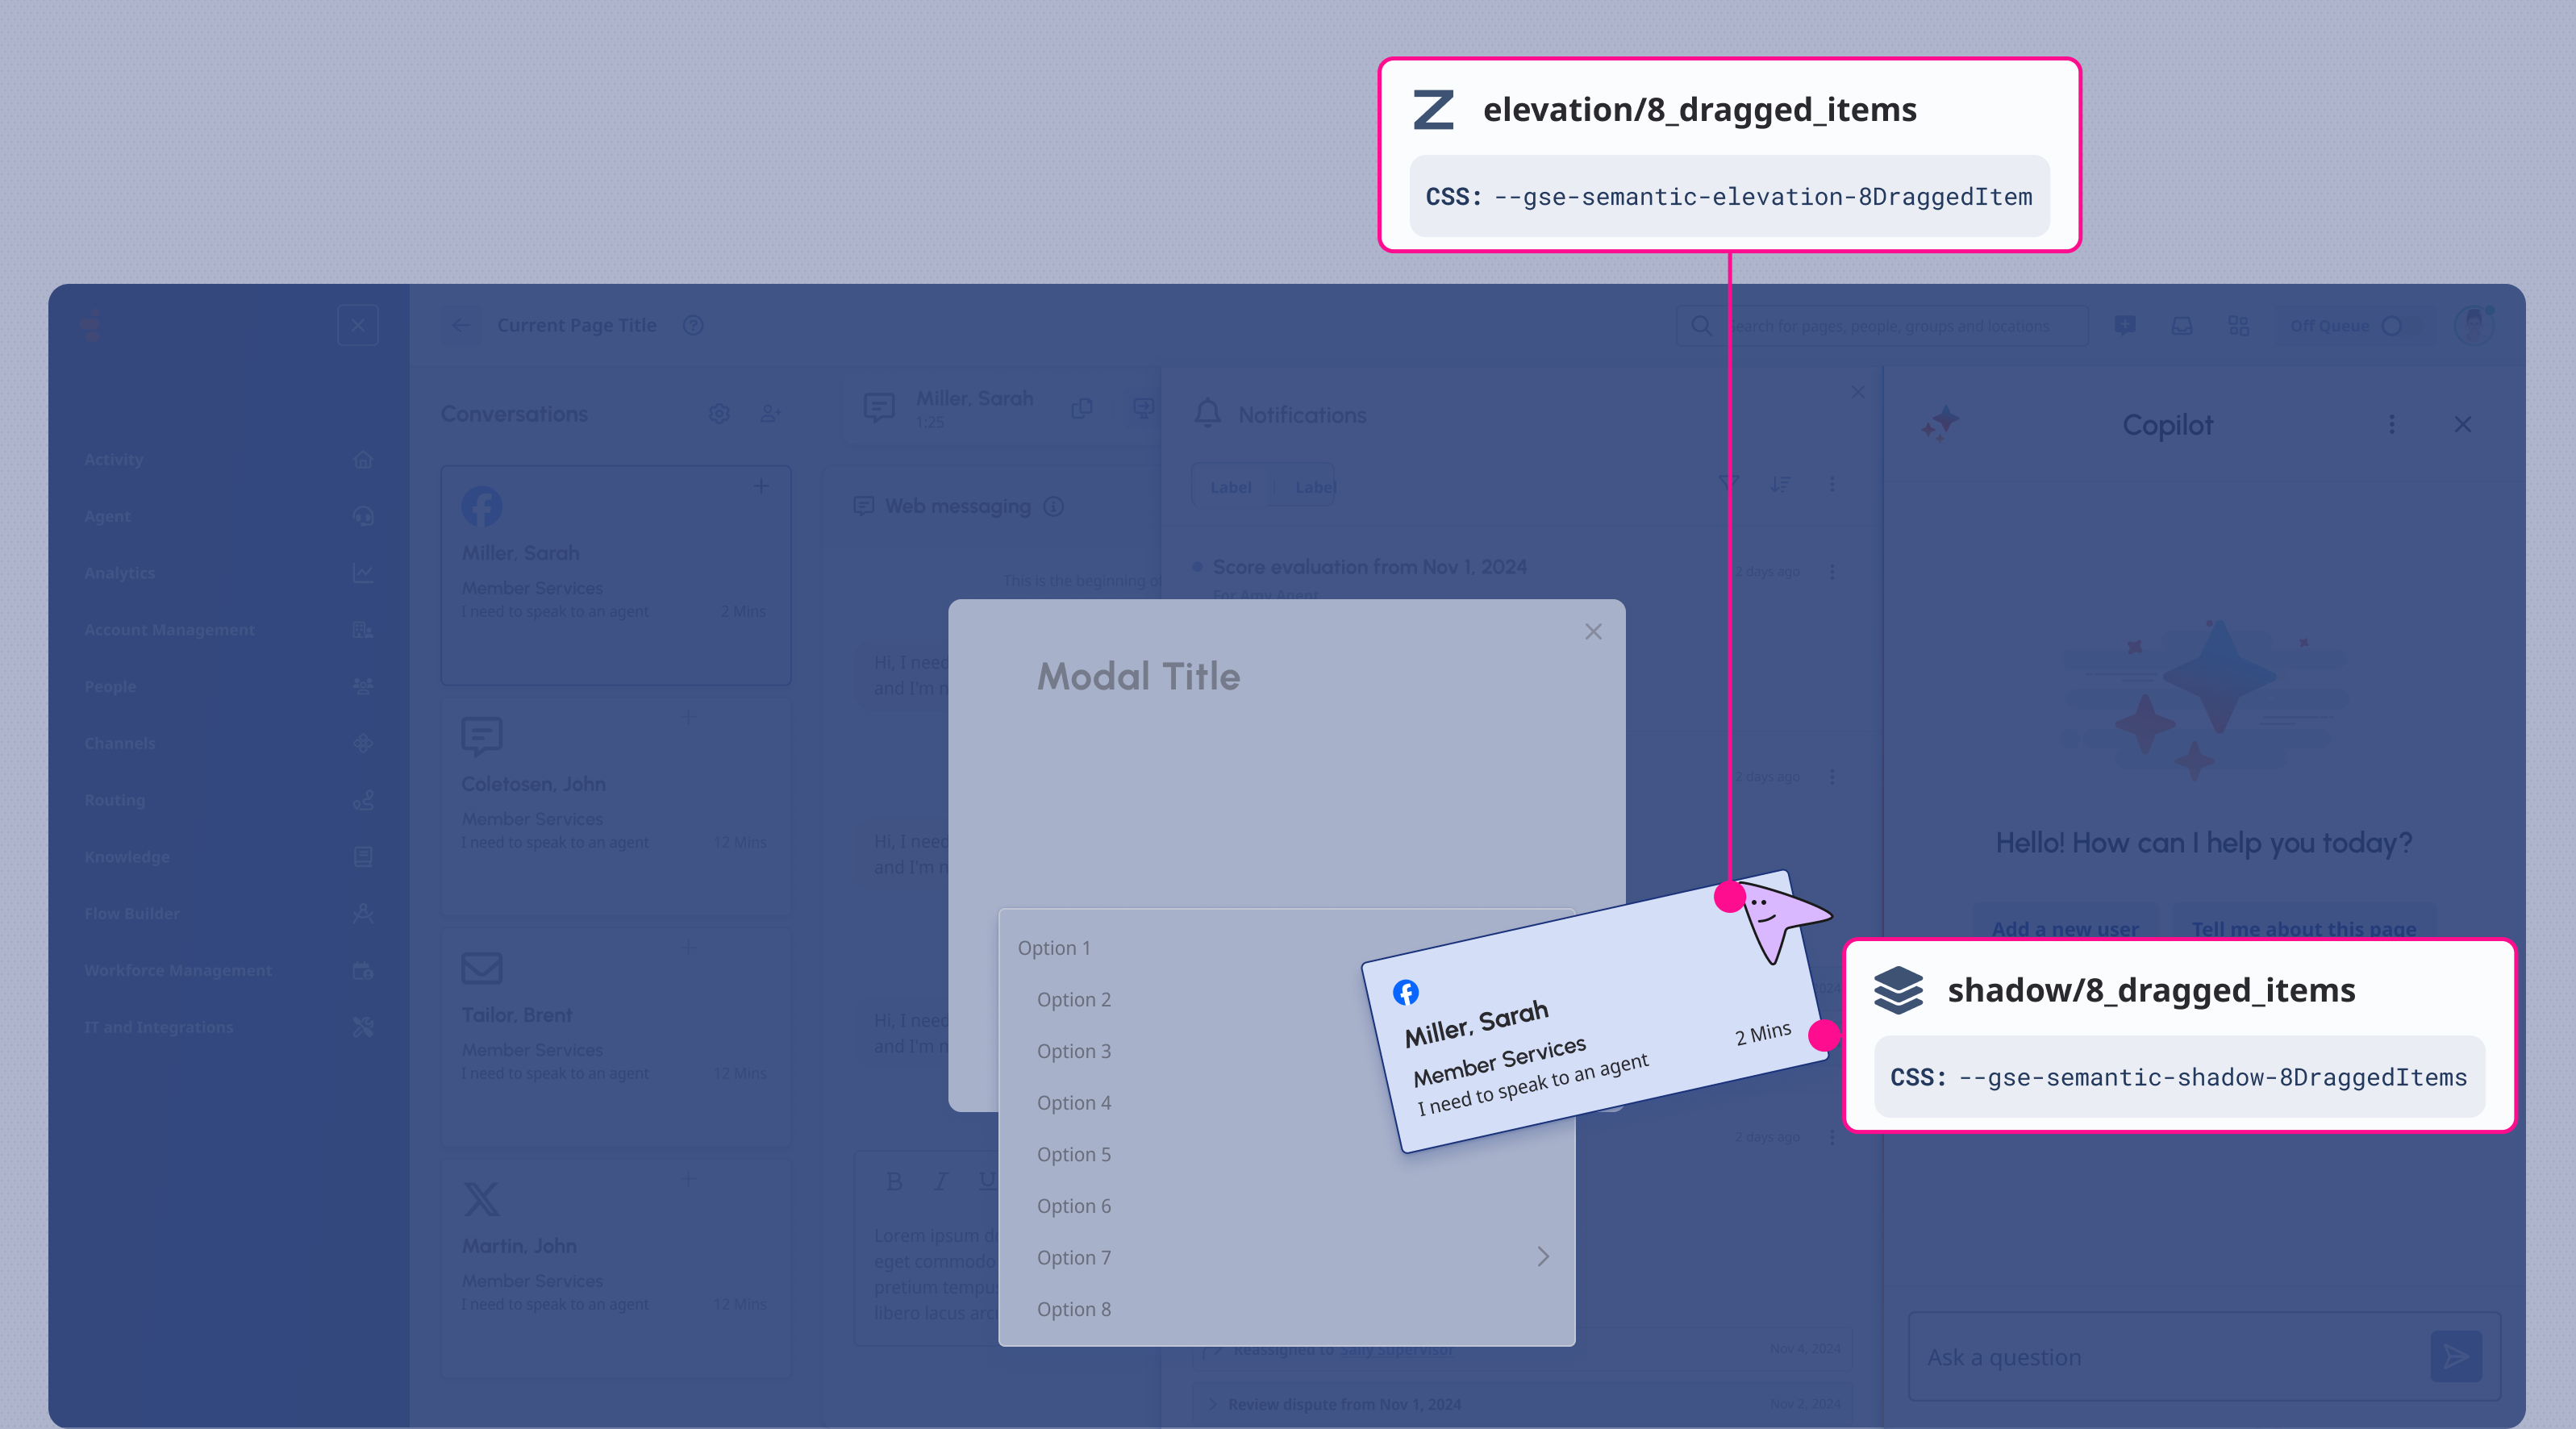2576x1429 pixels.
Task: Close the Copilot panel
Action: click(x=2463, y=425)
